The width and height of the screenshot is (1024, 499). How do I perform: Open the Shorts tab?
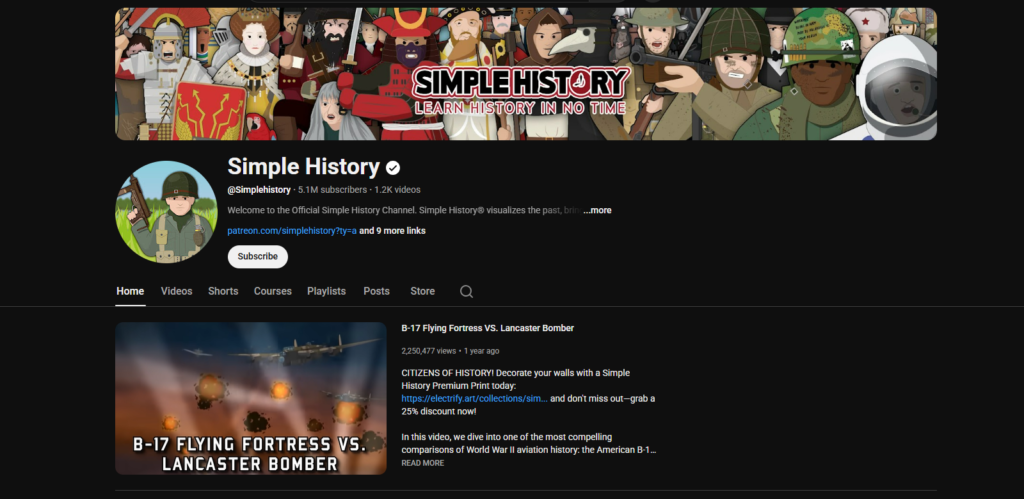click(223, 291)
